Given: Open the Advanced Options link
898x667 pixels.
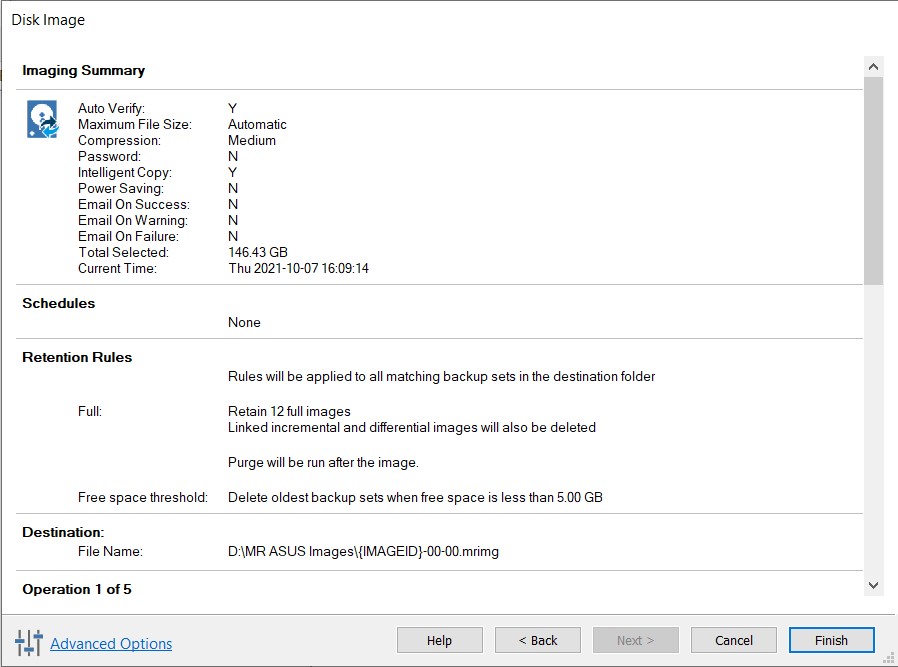Looking at the screenshot, I should coord(111,644).
